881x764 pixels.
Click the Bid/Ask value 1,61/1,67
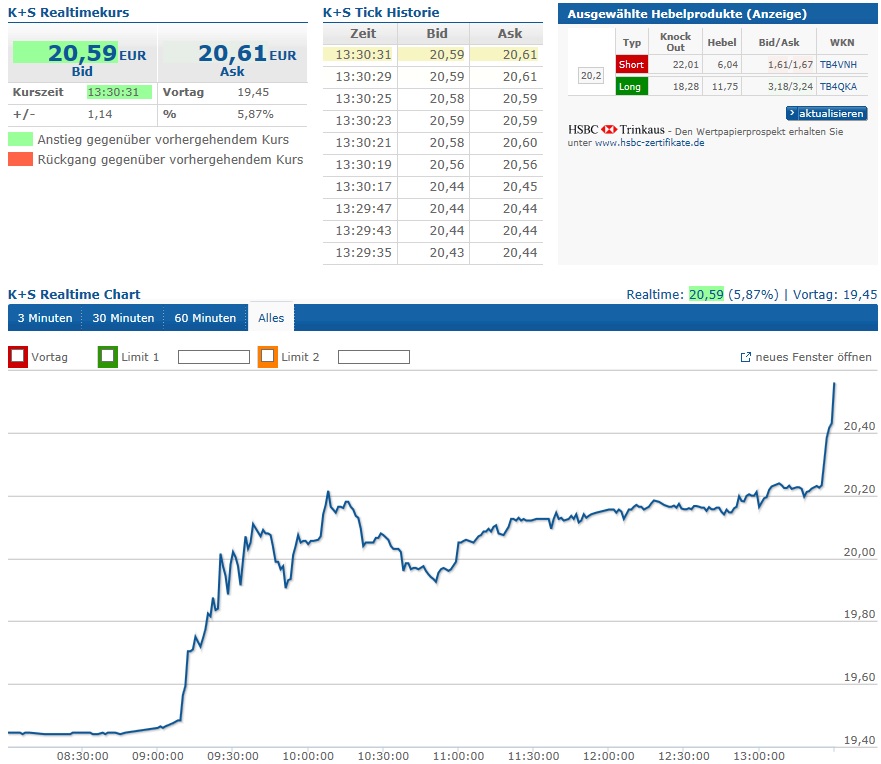click(x=791, y=65)
